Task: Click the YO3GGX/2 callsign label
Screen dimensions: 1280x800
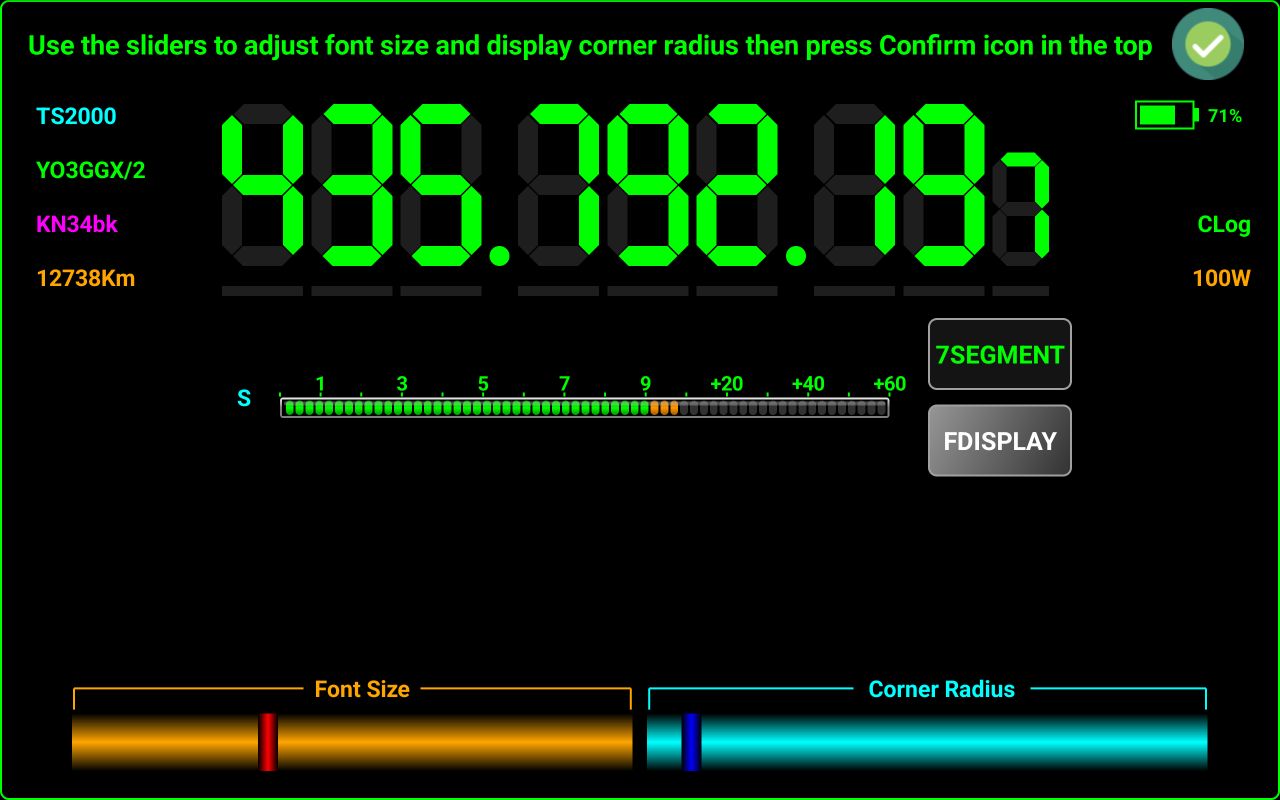Action: (90, 170)
